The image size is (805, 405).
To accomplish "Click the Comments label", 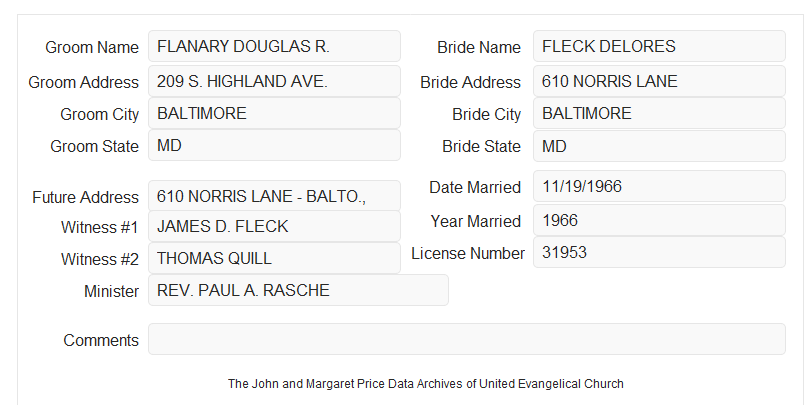I will click(101, 340).
